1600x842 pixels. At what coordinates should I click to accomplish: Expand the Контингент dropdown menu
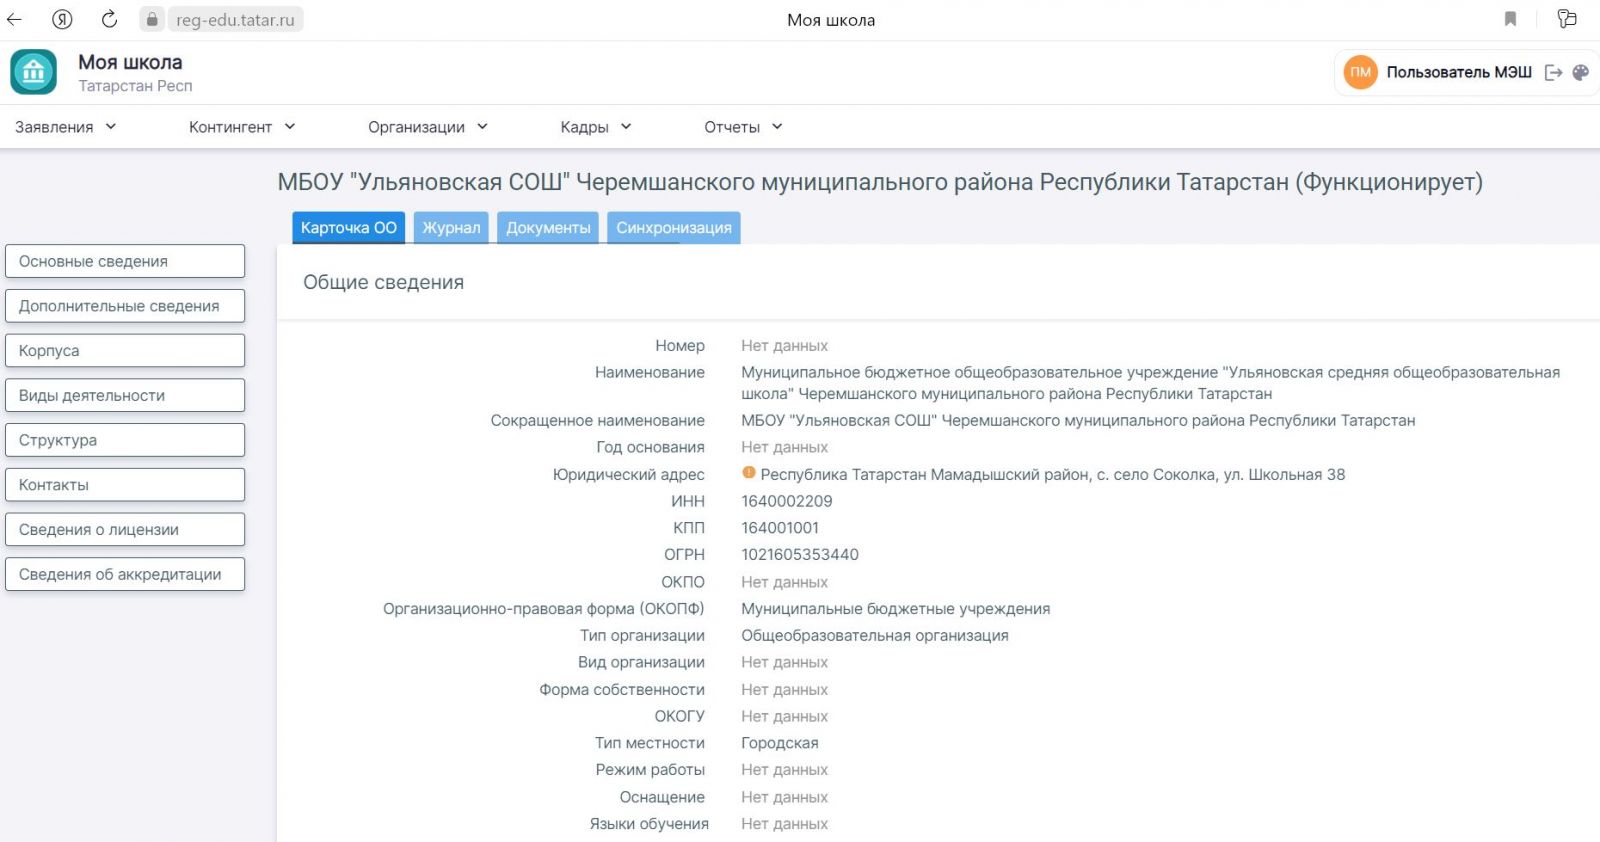(241, 127)
